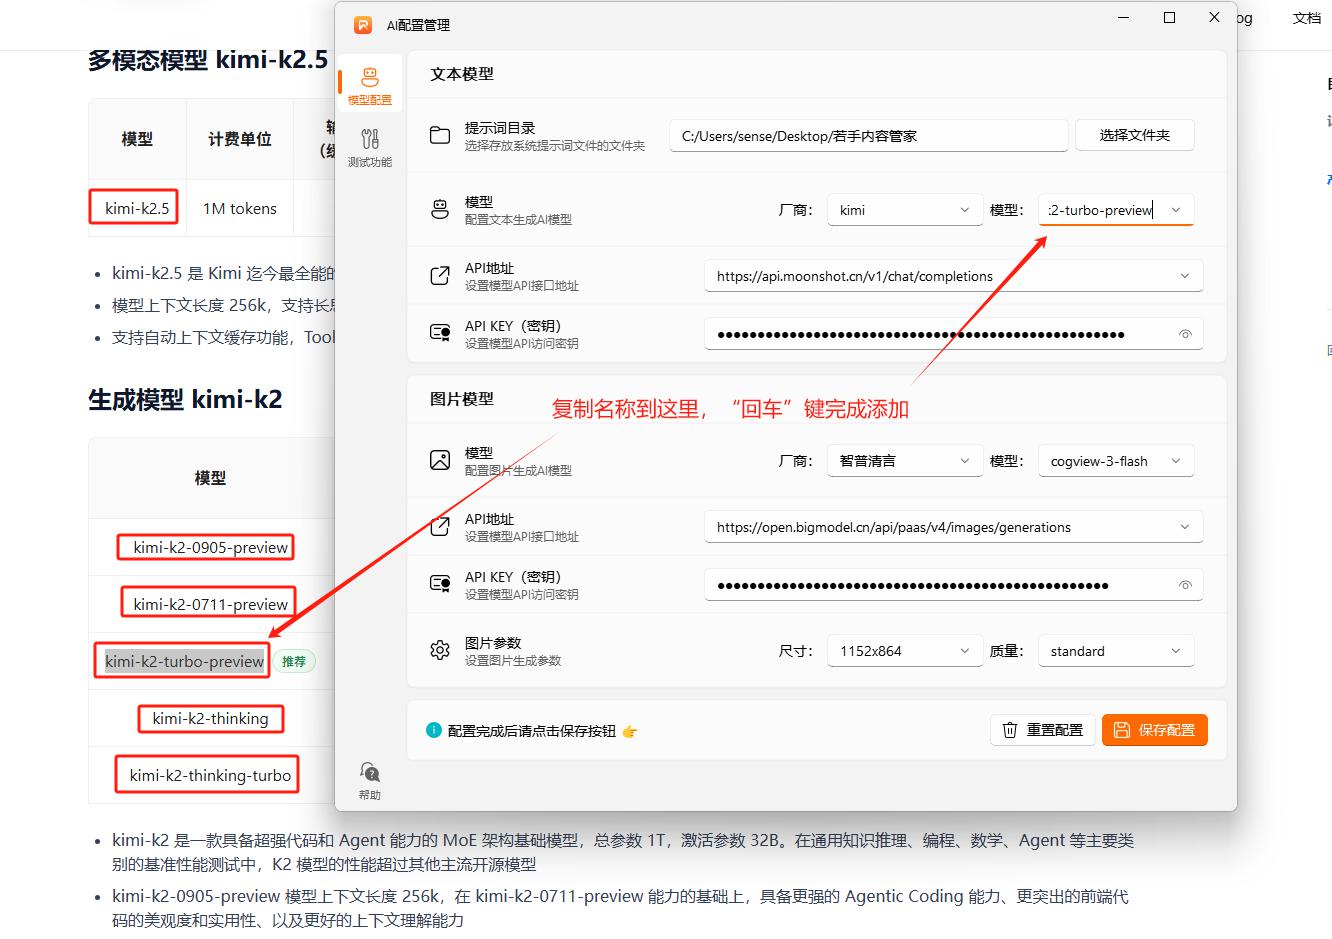Click the image model picture icon

[440, 461]
